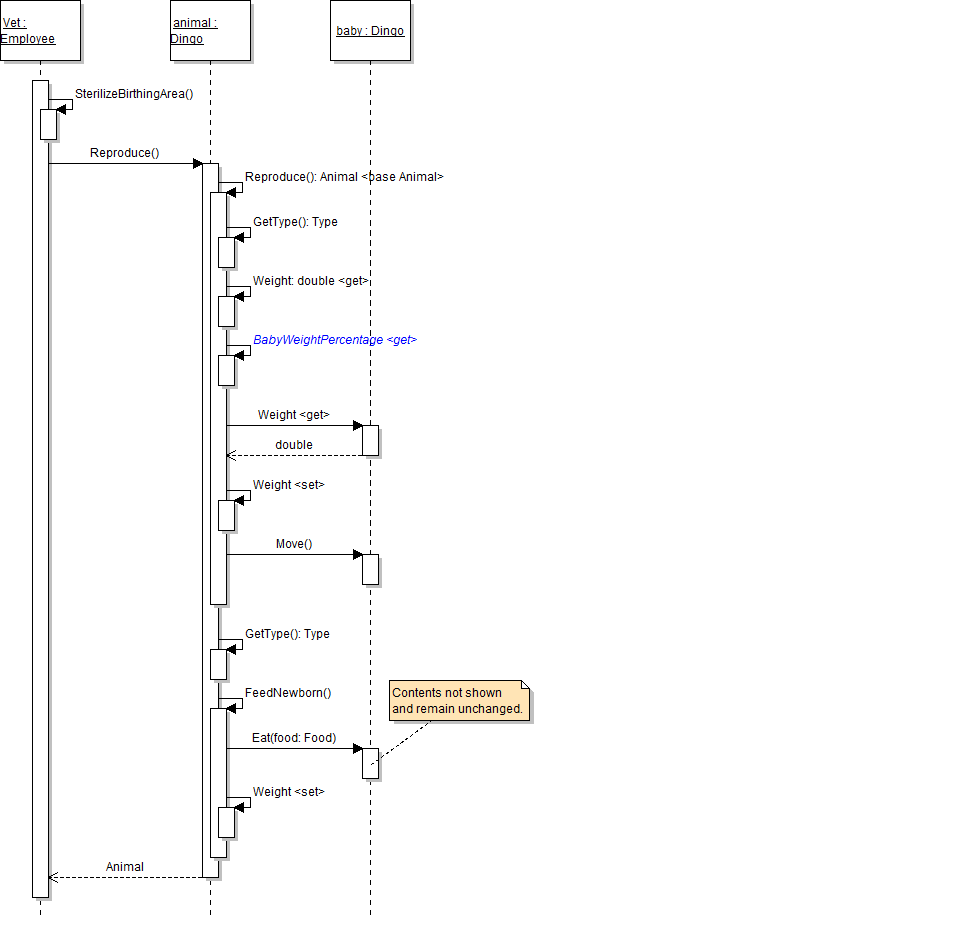
Task: Select the FeedNewborn() self-call label
Action: (288, 692)
